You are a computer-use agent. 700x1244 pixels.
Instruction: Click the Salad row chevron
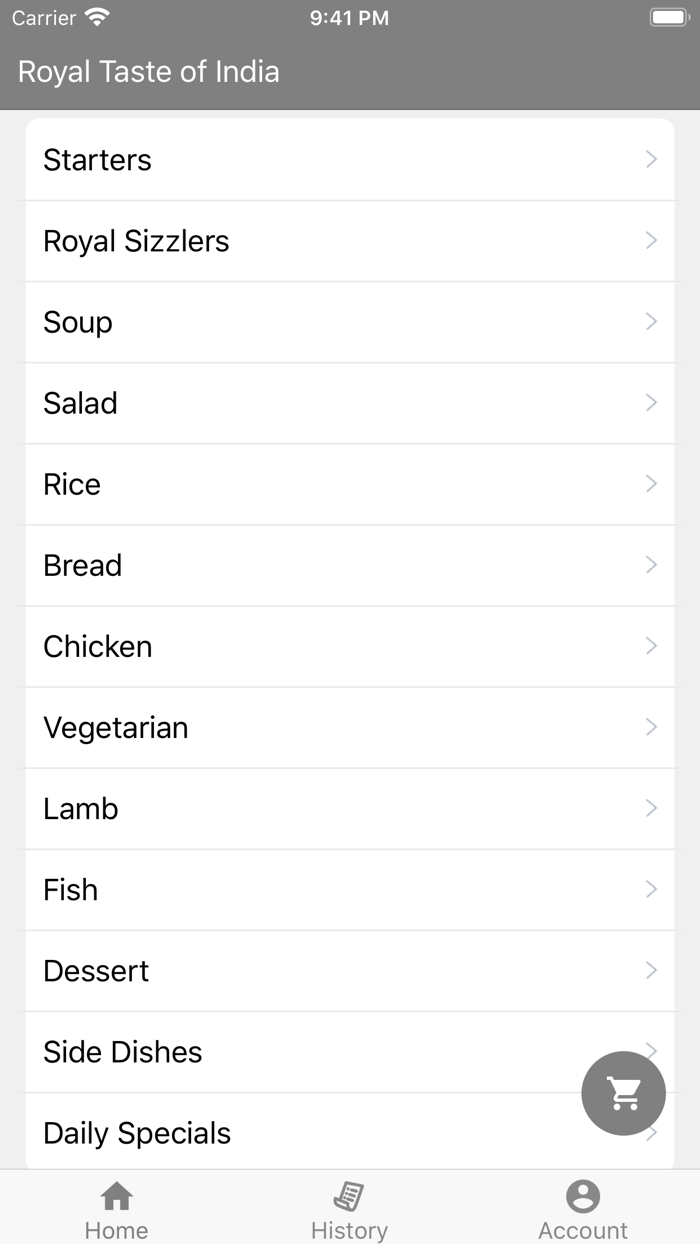pos(651,402)
